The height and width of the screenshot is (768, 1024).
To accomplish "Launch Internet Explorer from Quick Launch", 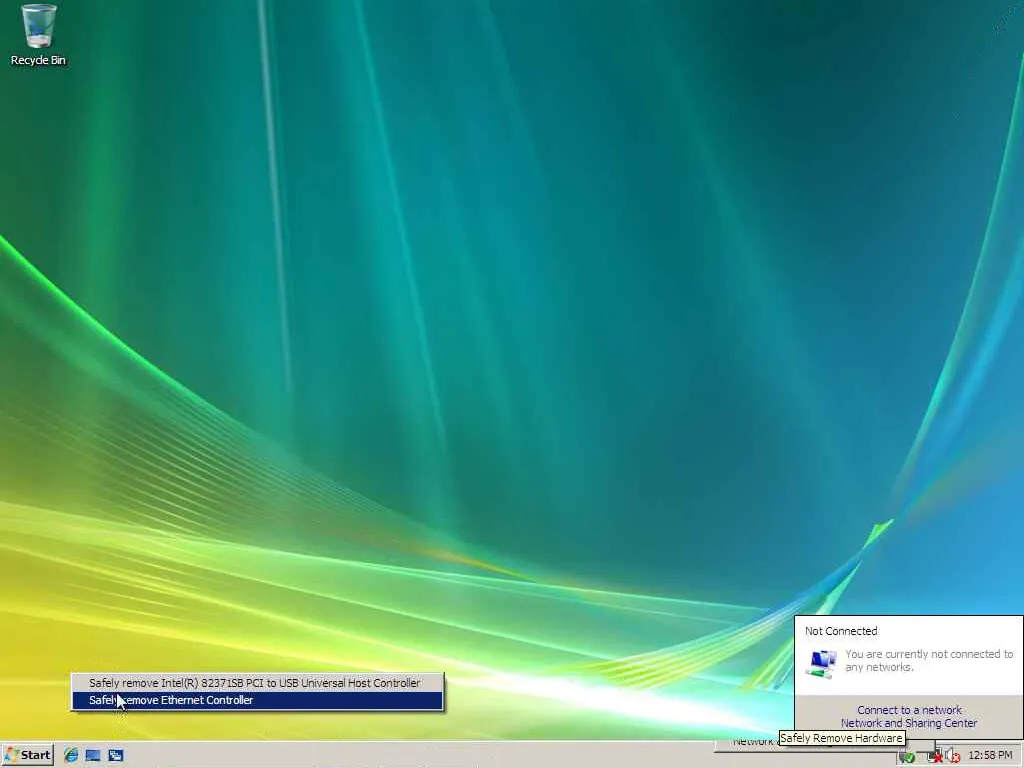I will click(x=71, y=756).
